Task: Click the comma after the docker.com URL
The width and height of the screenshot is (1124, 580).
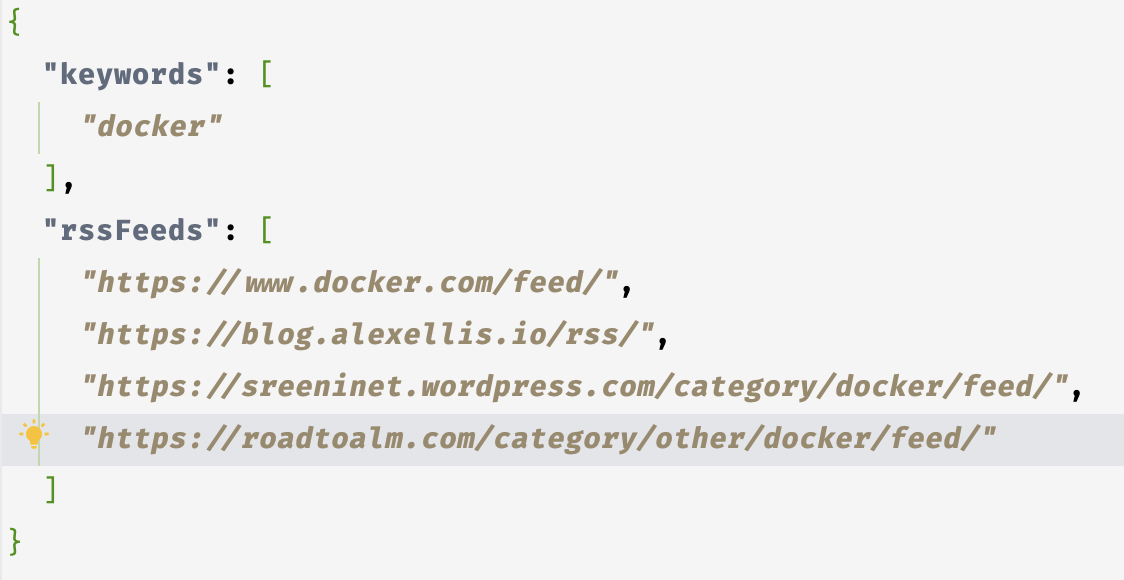Action: coord(629,287)
